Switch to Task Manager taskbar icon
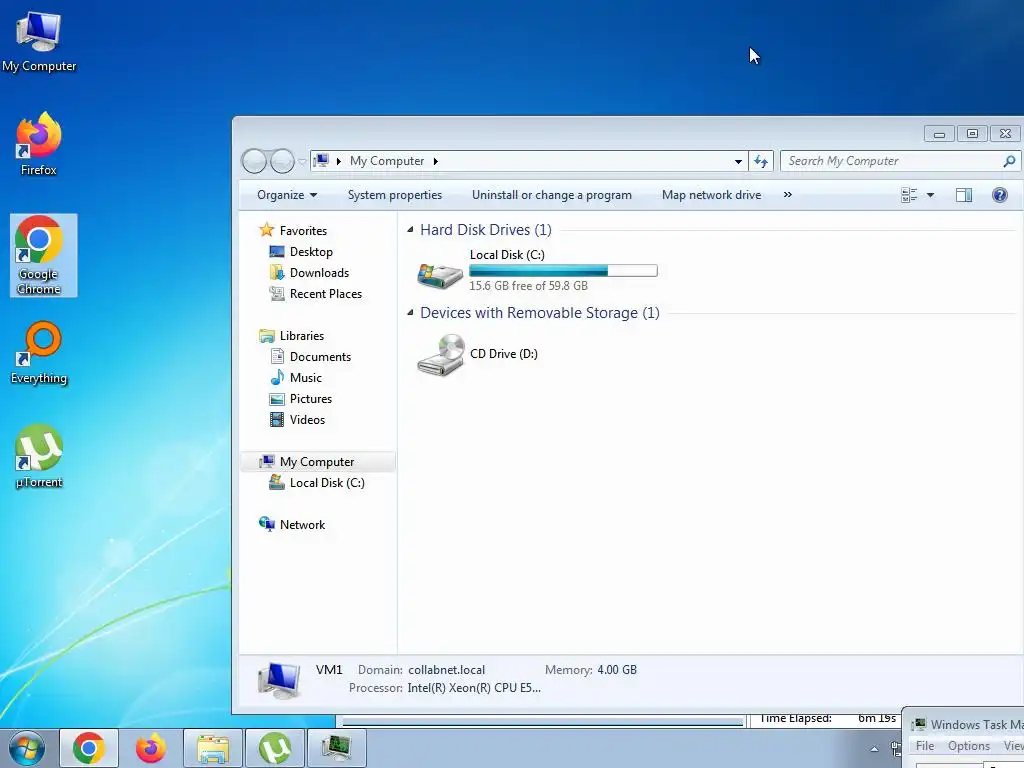1024x768 pixels. 337,748
